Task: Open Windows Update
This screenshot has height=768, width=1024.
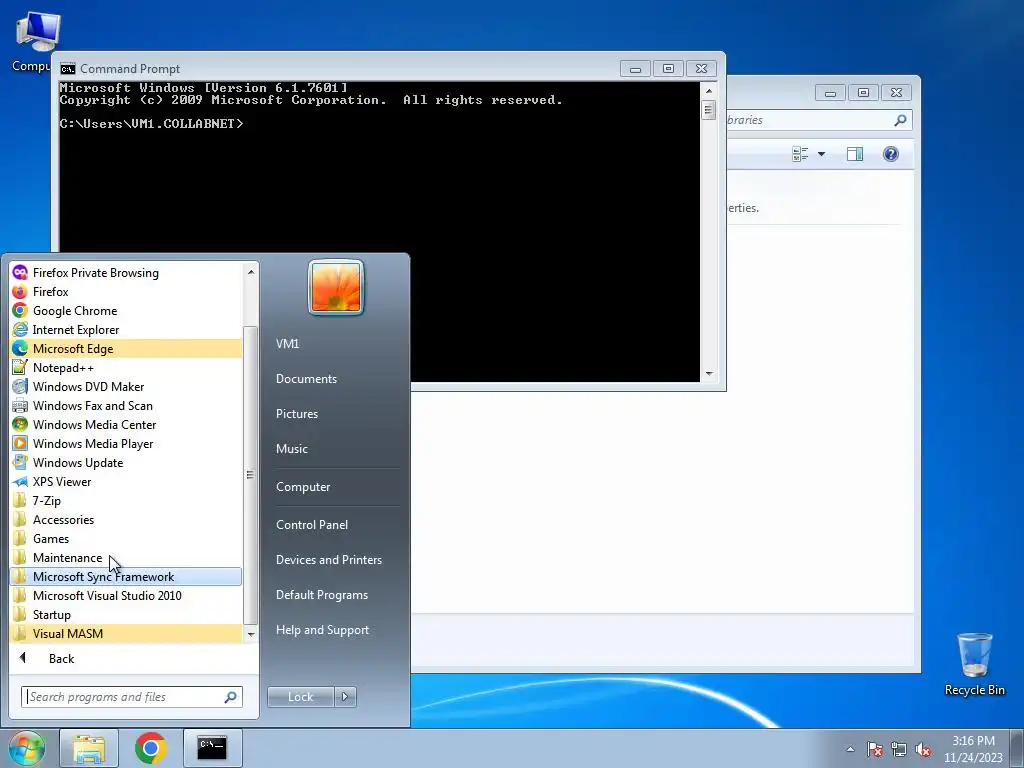Action: [x=126, y=462]
